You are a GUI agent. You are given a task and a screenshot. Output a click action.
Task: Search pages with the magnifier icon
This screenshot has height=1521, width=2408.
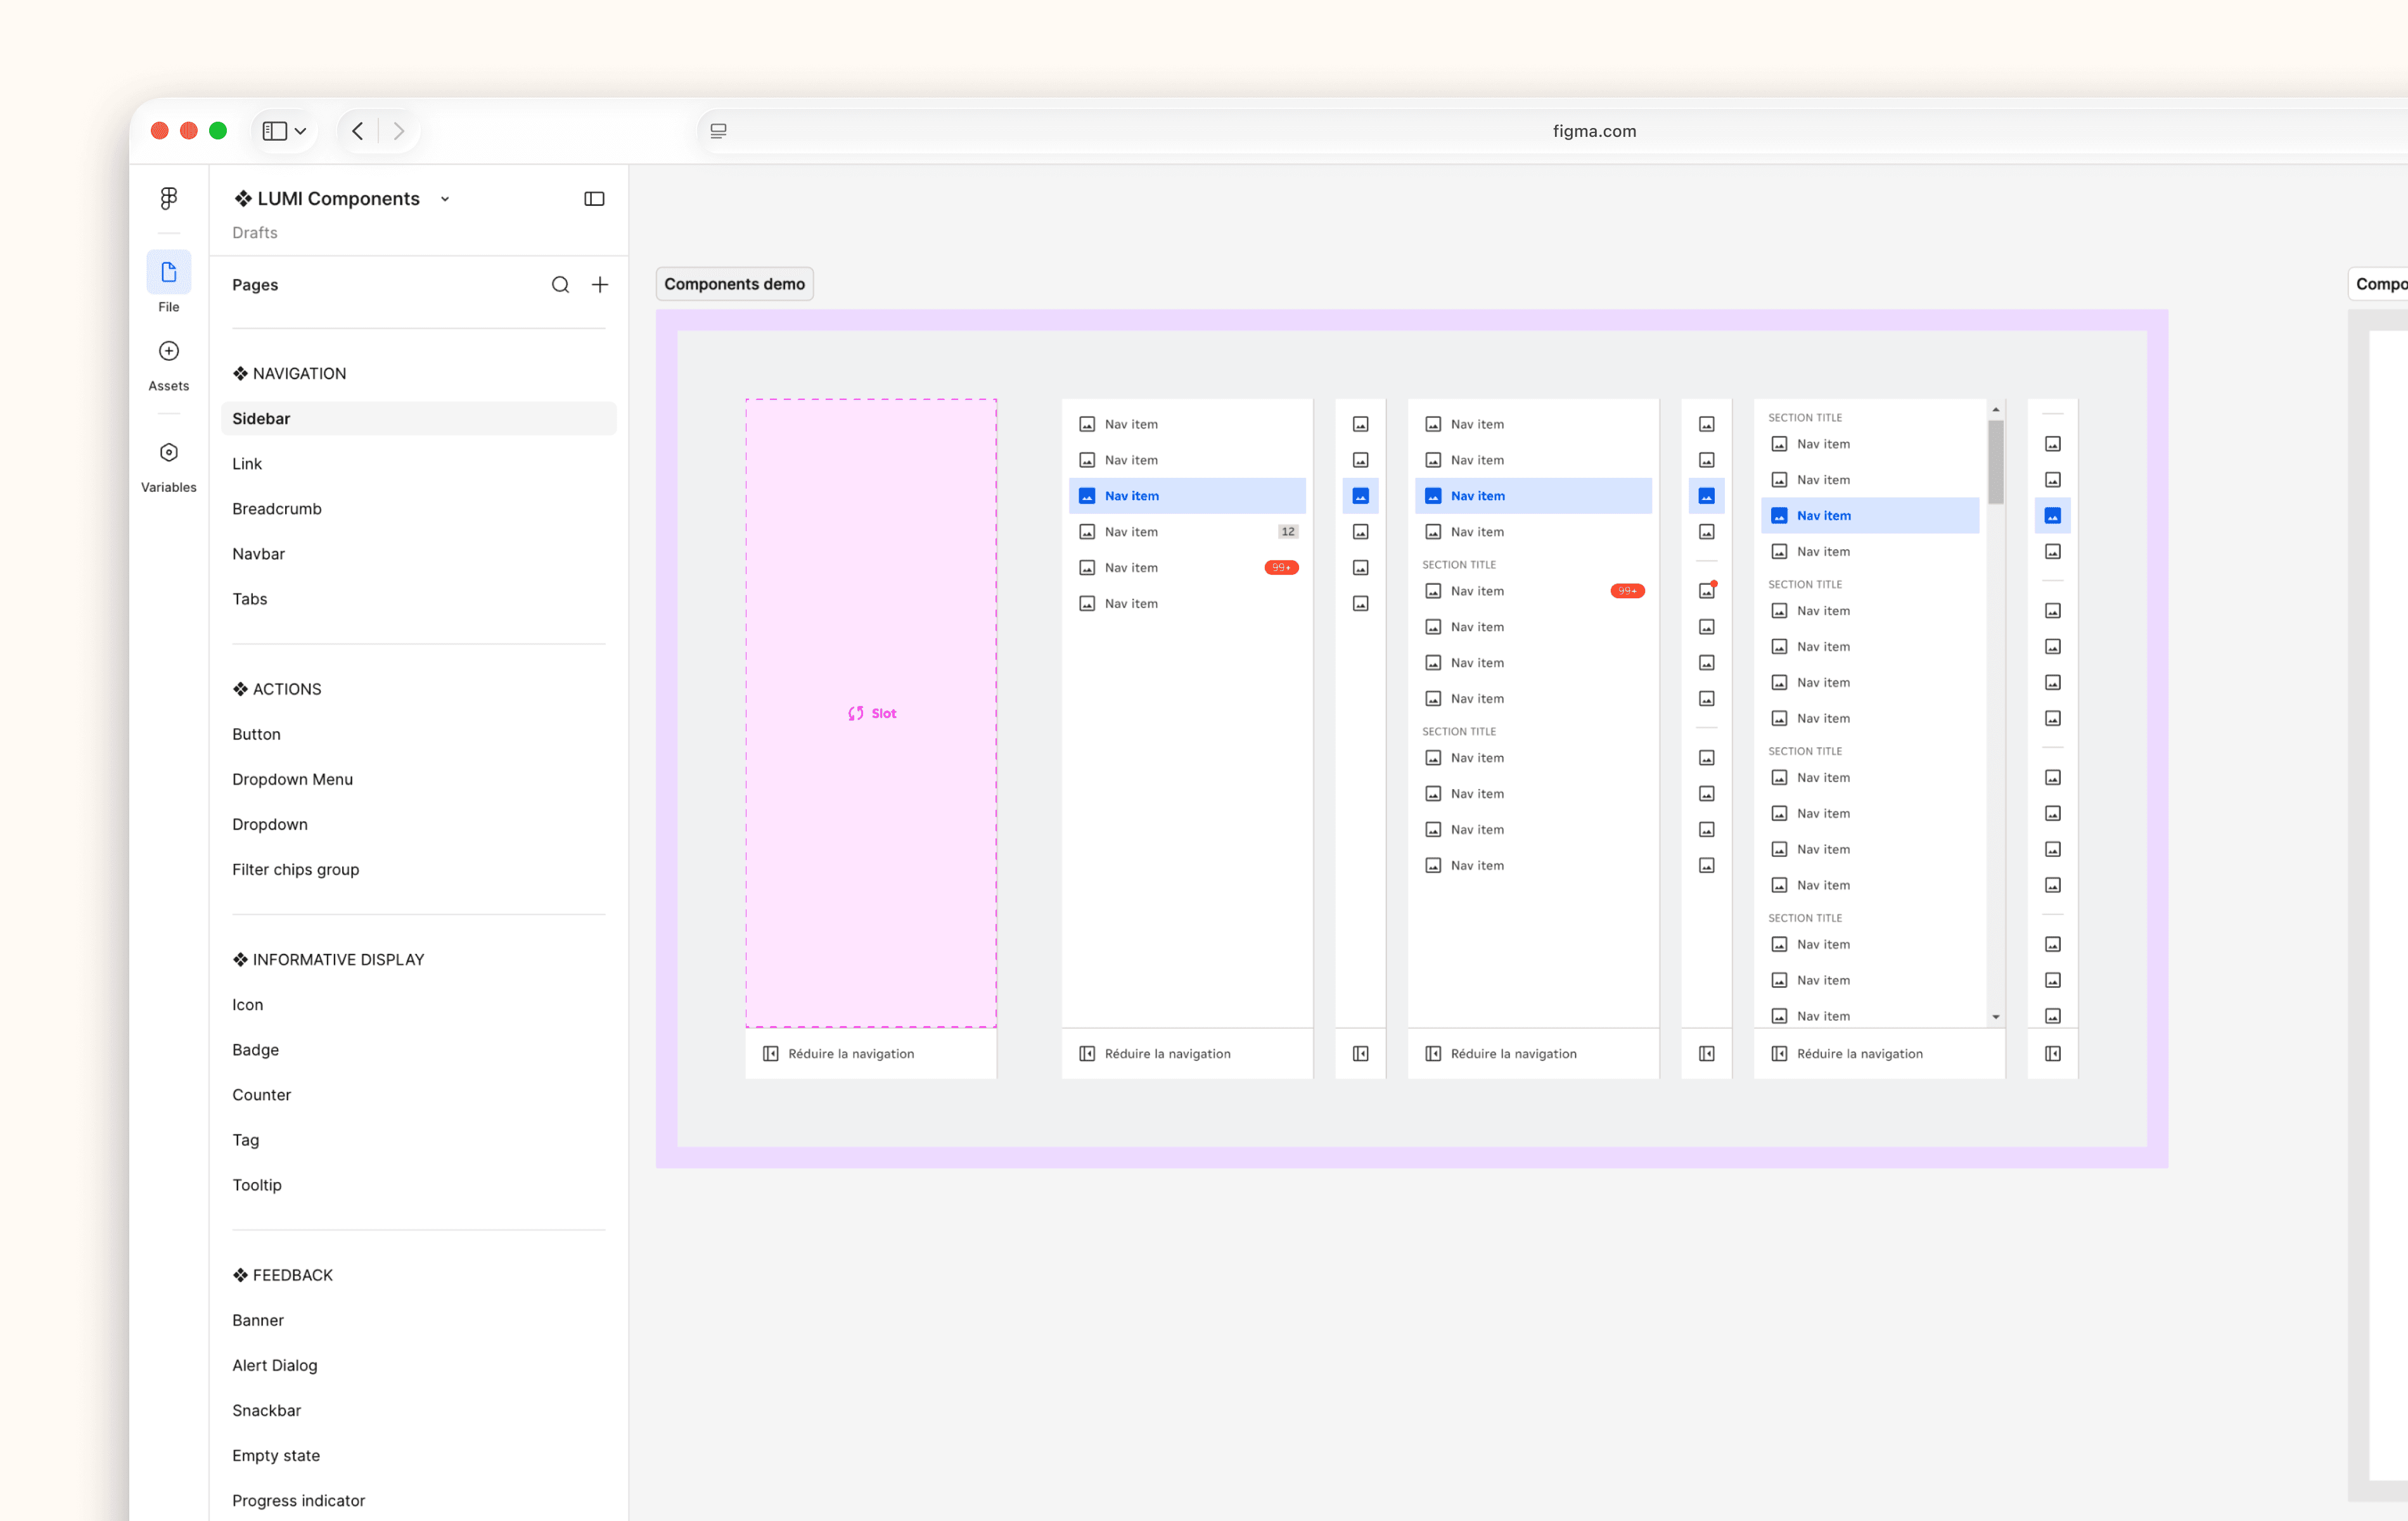(561, 285)
